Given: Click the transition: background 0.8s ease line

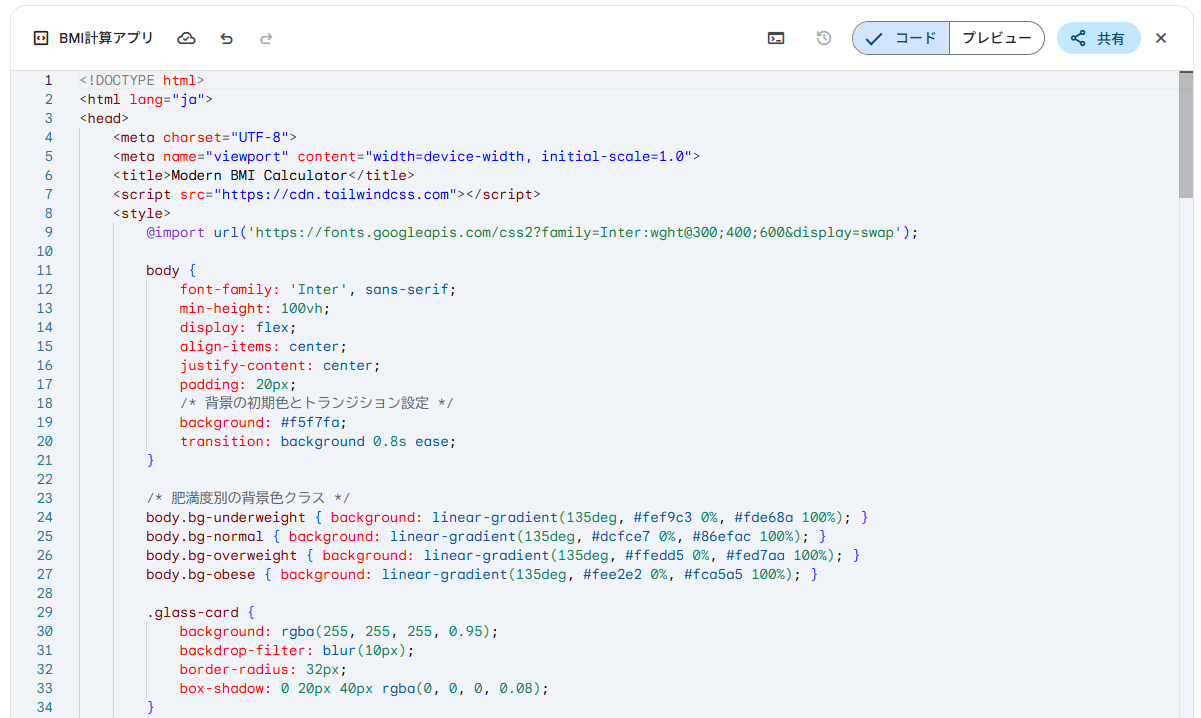Looking at the screenshot, I should click(318, 441).
